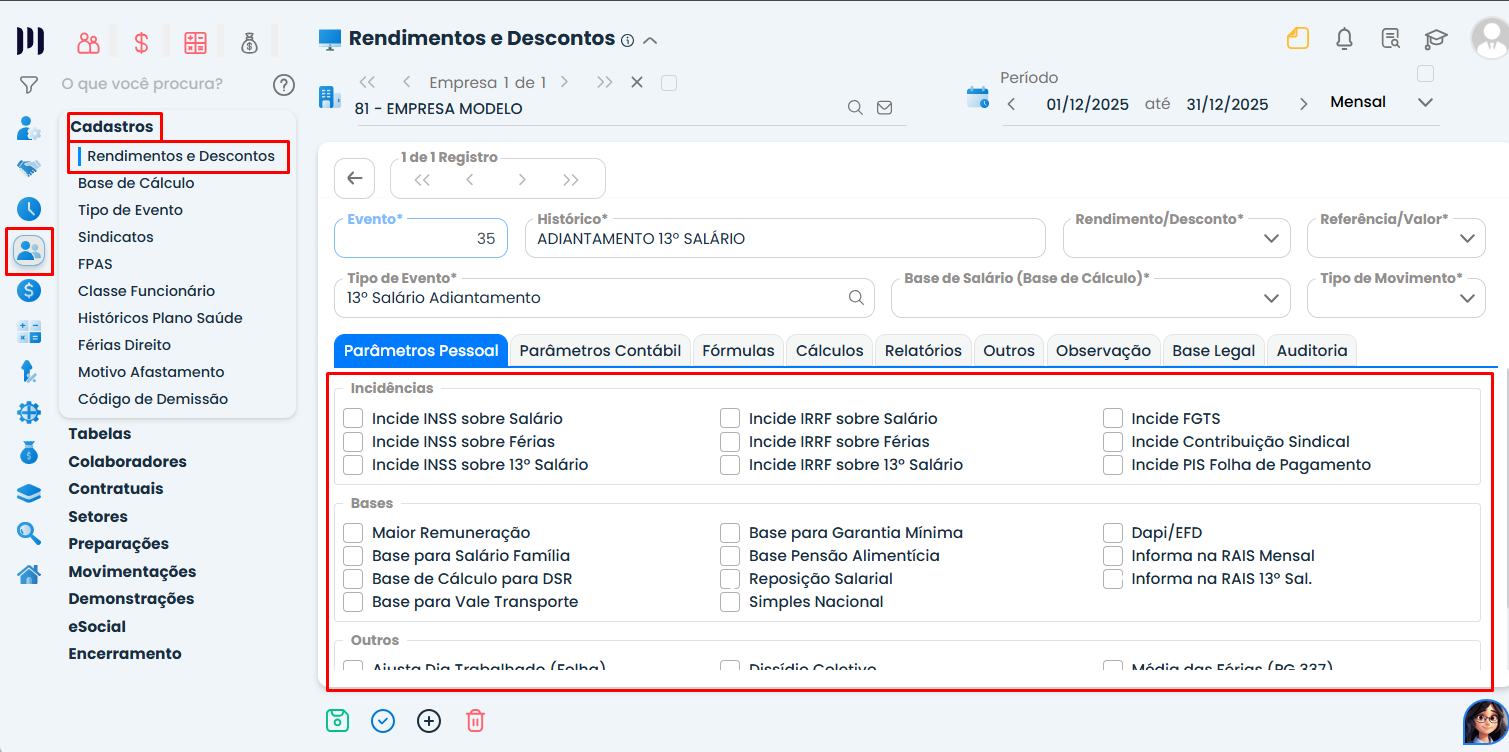The width and height of the screenshot is (1509, 752).
Task: Open the help question mark icon
Action: point(284,85)
